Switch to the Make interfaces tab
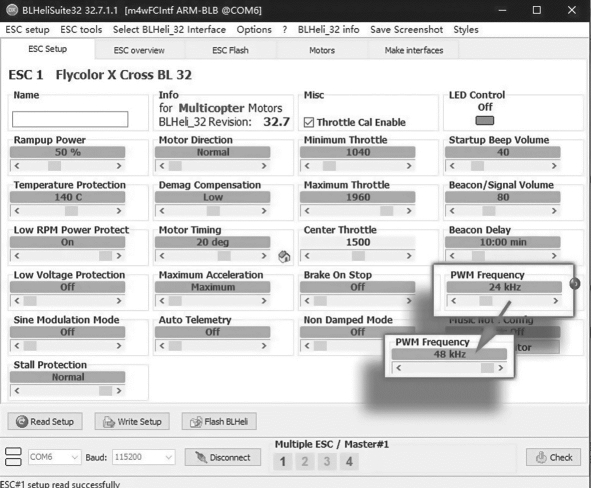Viewport: 591px width, 488px height. click(414, 50)
